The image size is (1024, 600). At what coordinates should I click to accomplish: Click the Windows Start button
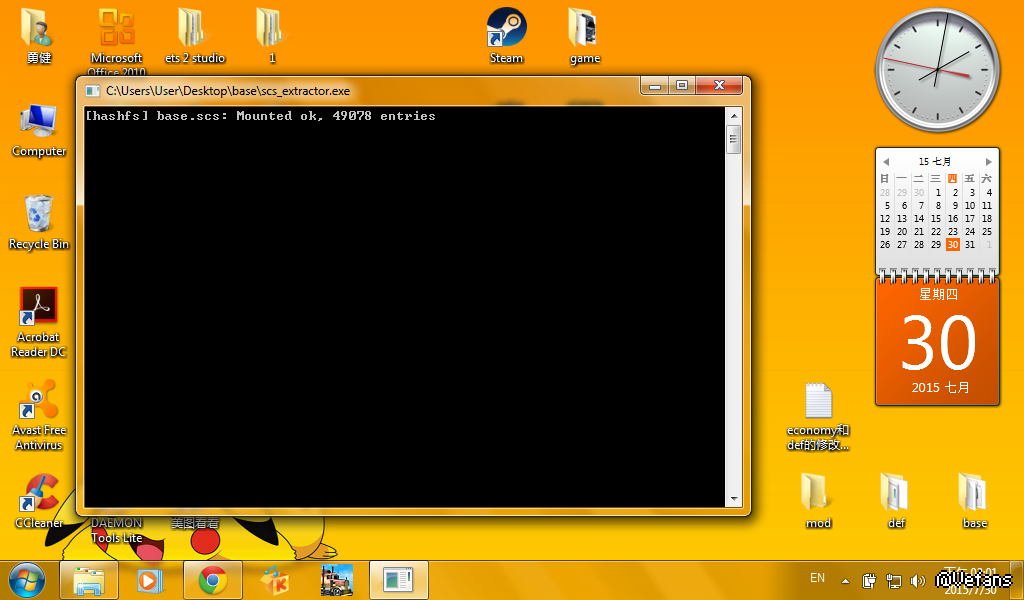click(x=27, y=580)
